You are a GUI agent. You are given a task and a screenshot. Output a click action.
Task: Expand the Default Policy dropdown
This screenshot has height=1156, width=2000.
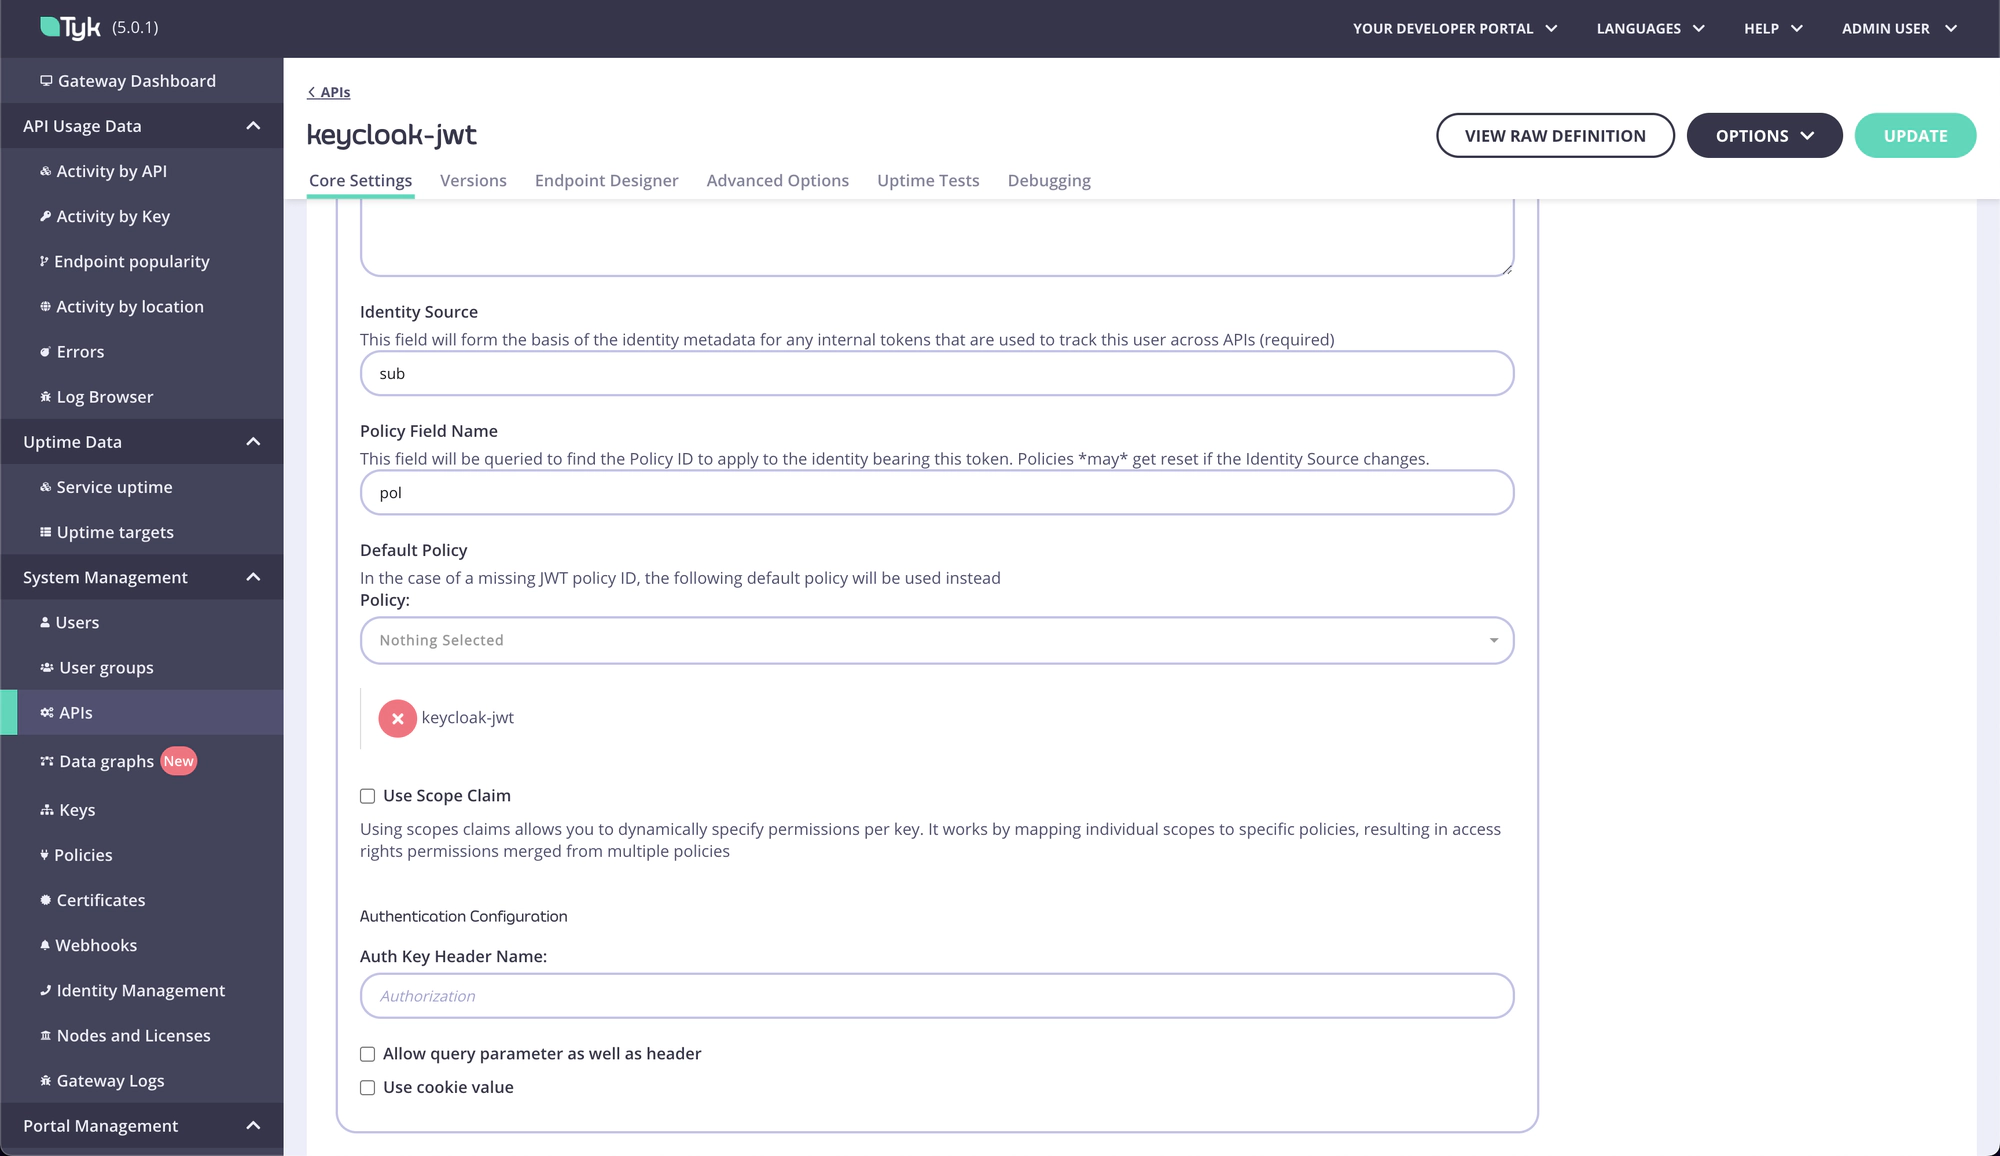[937, 640]
